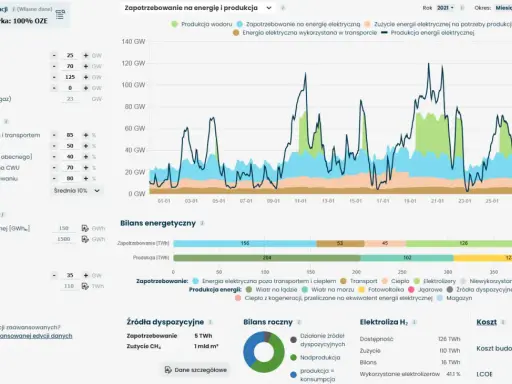Open the Okres period dropdown
The height and width of the screenshot is (384, 512).
click(x=503, y=8)
